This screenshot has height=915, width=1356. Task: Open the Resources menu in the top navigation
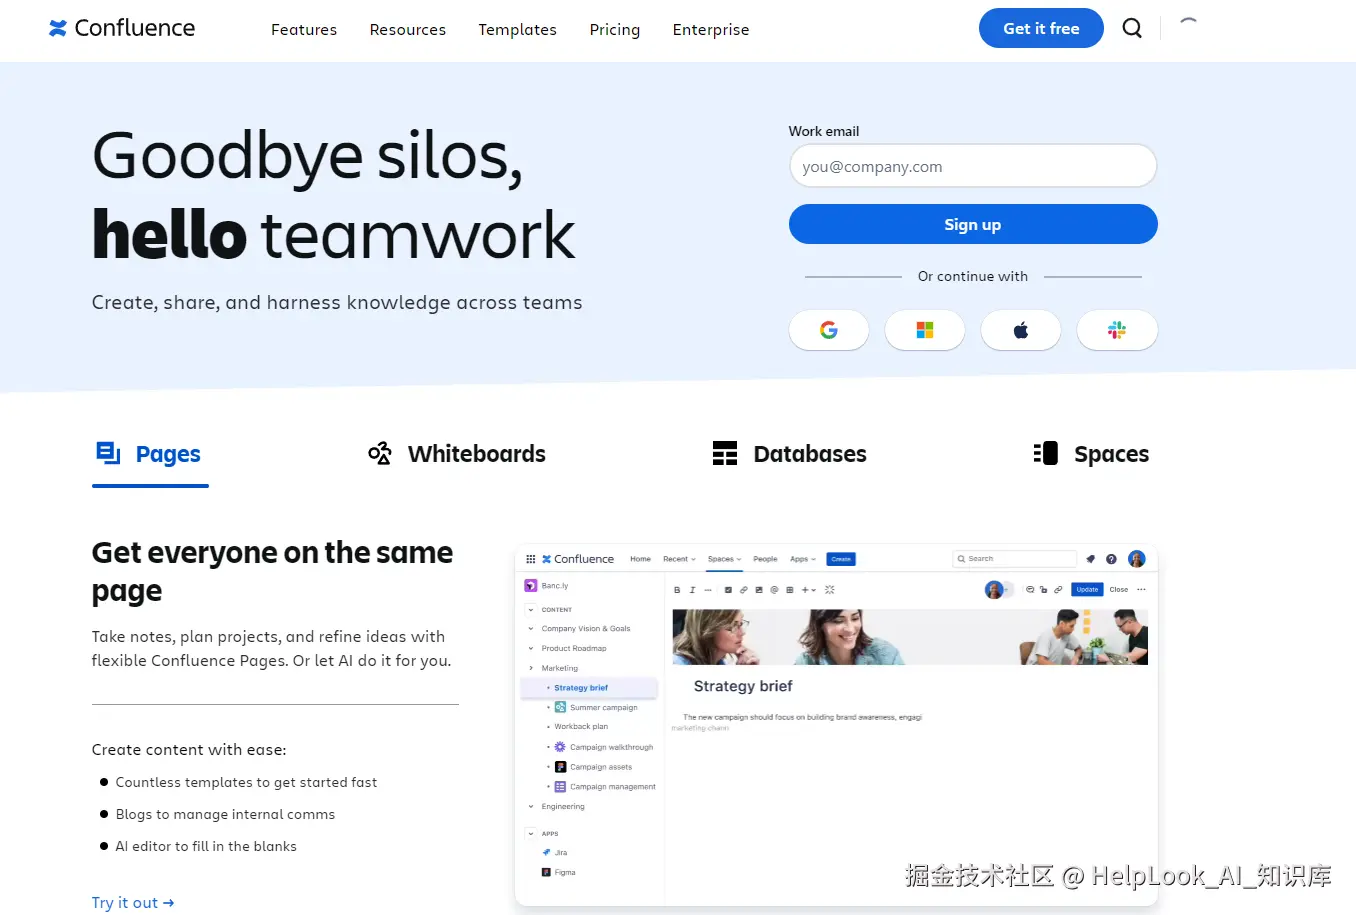[408, 29]
